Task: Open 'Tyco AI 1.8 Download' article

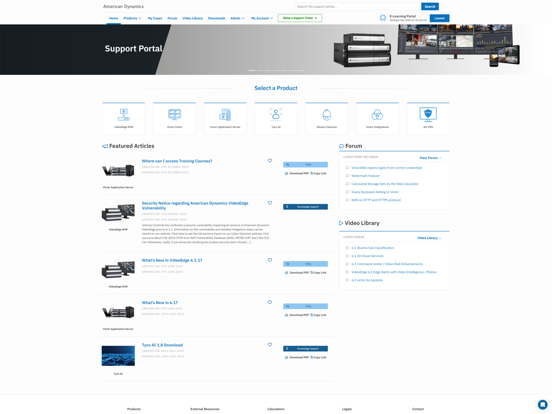Action: (162, 345)
